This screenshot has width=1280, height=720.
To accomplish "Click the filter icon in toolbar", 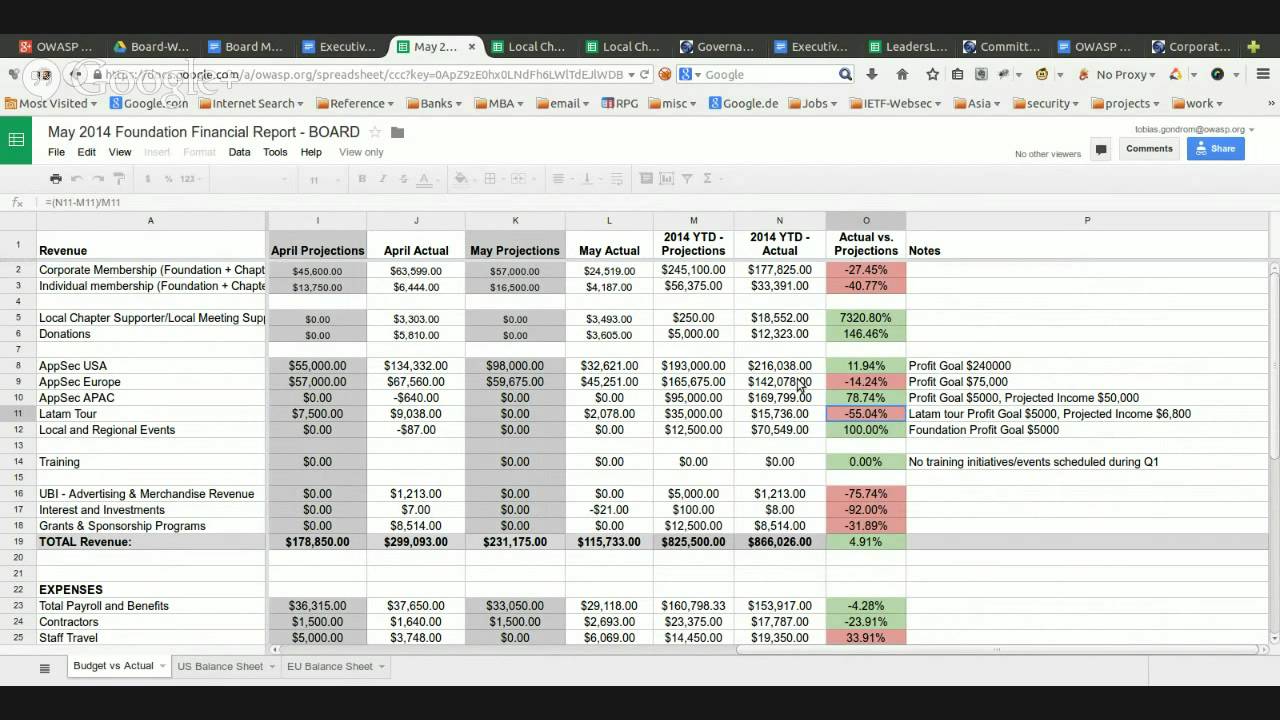I will point(687,179).
